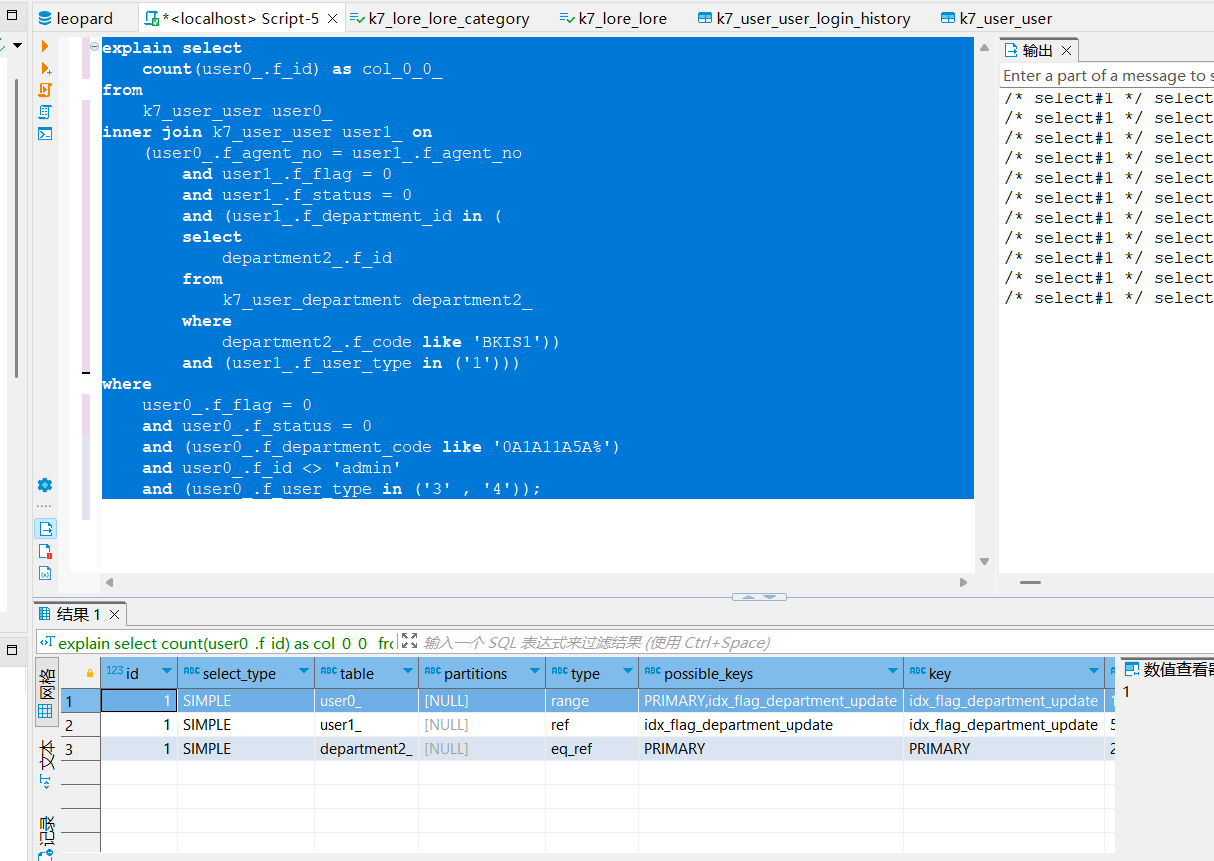This screenshot has width=1214, height=861.
Task: Close the 输出 output panel tab
Action: [x=1067, y=50]
